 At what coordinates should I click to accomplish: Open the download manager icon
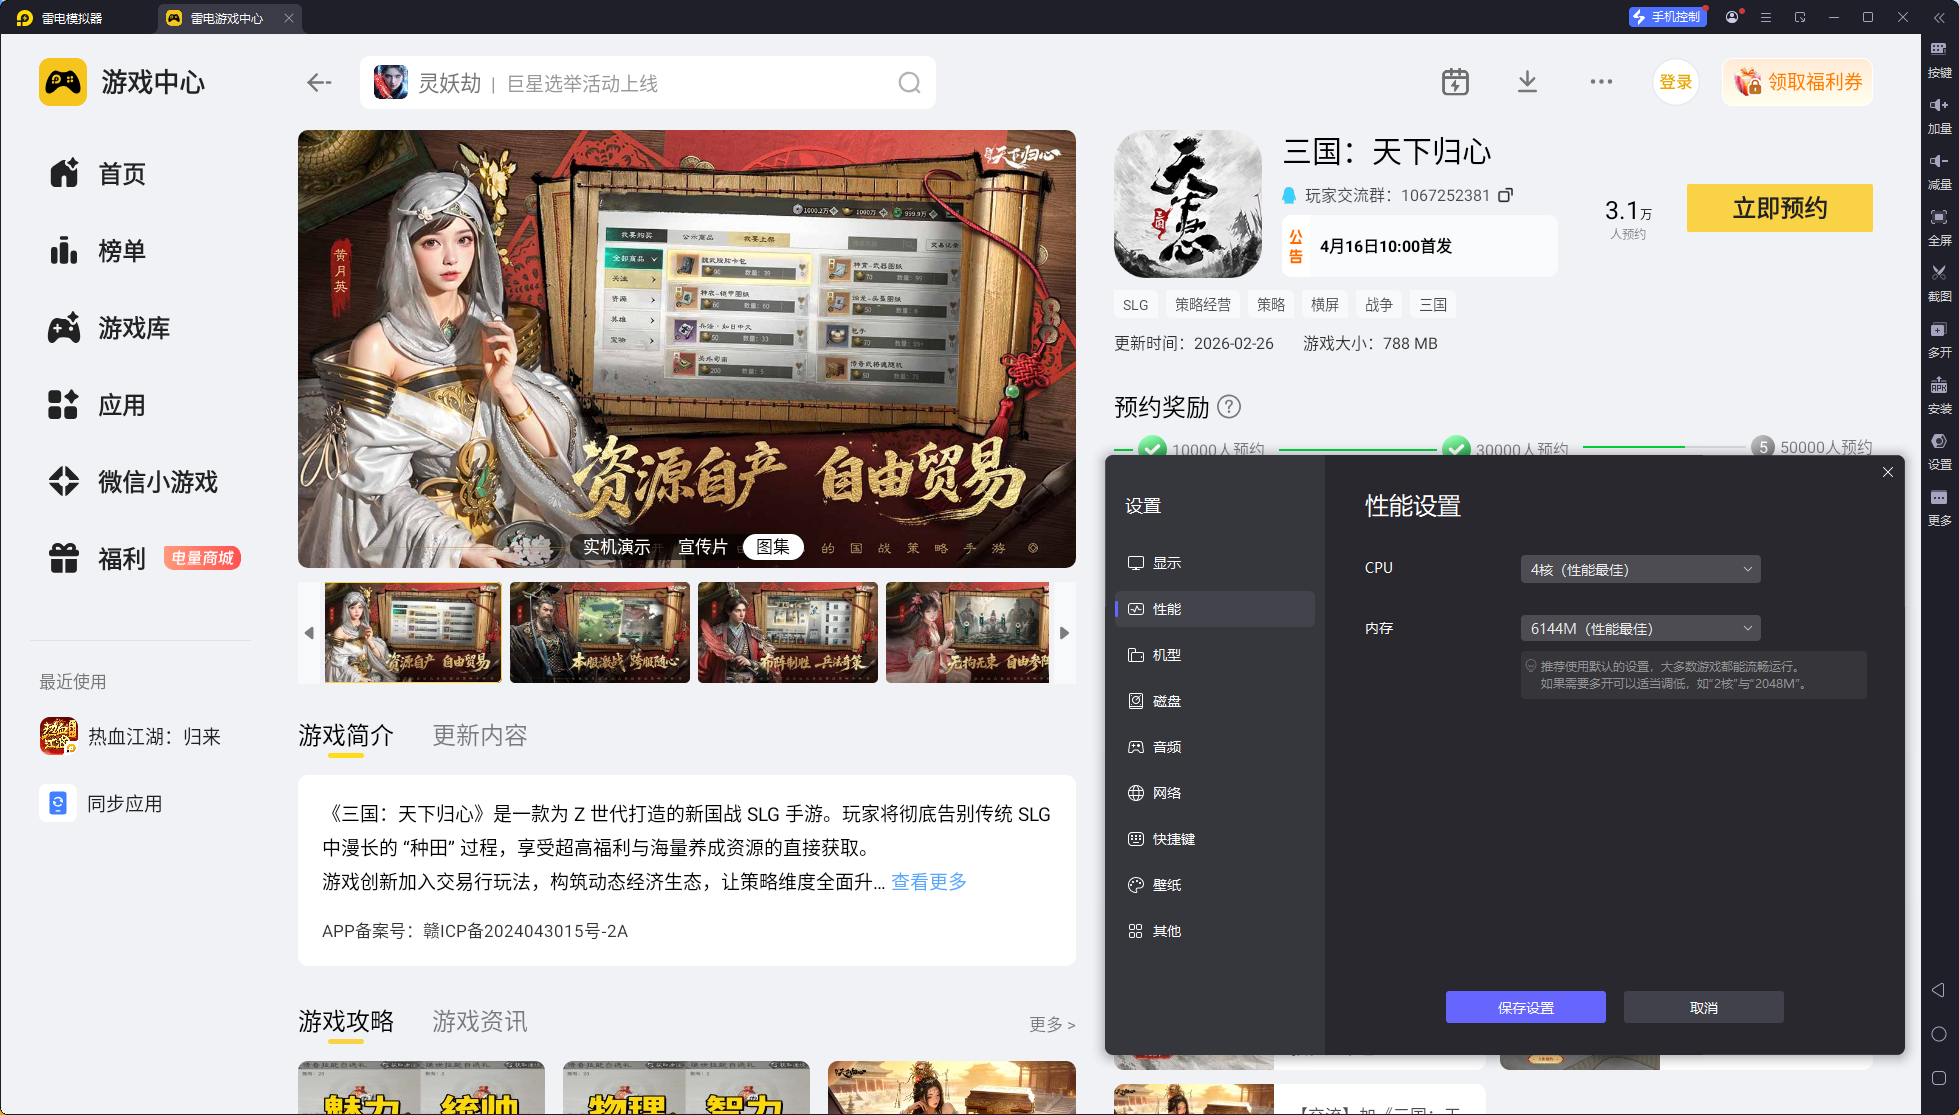pyautogui.click(x=1526, y=82)
